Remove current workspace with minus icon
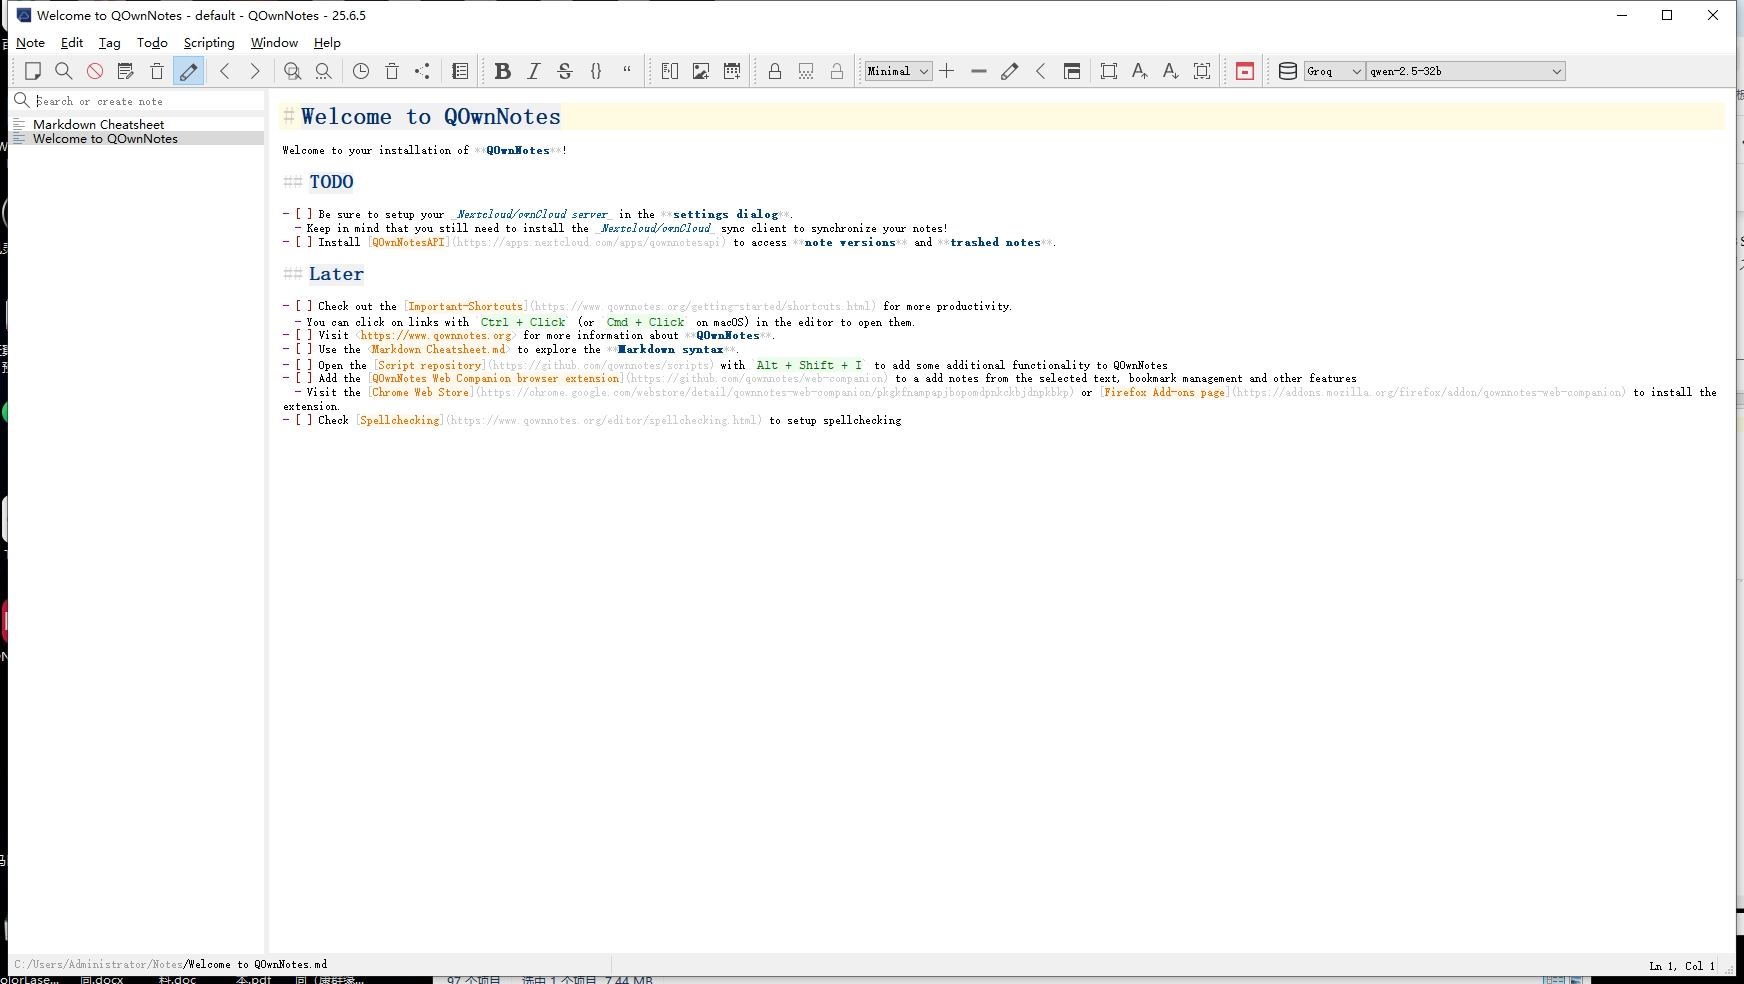This screenshot has width=1744, height=984. (x=979, y=71)
